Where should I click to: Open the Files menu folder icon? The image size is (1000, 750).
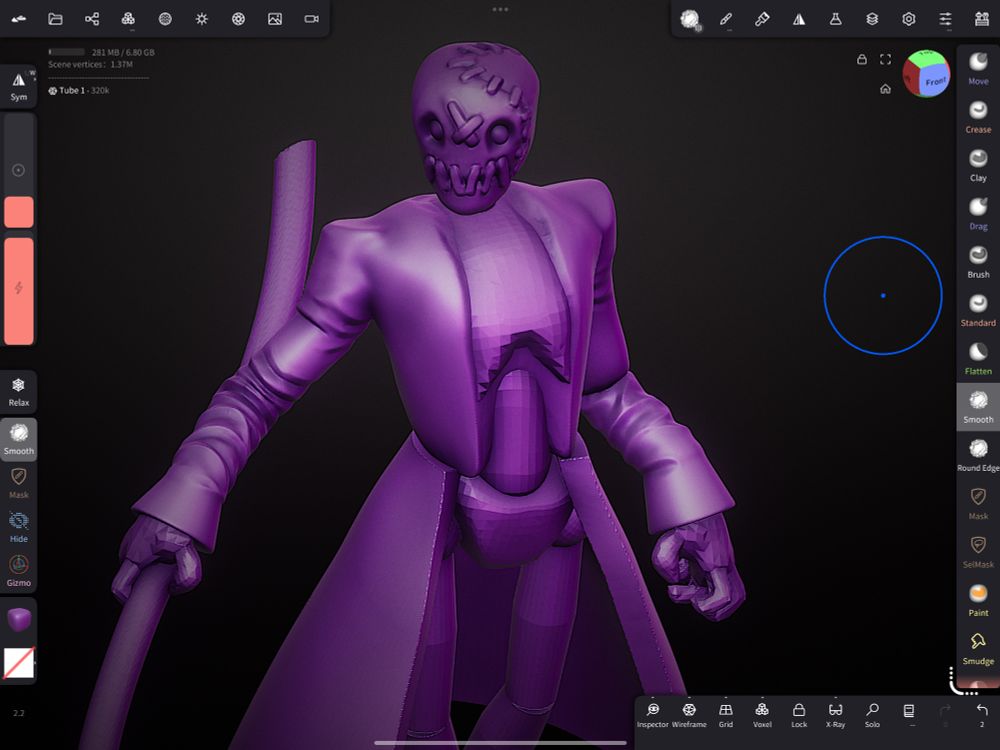pos(55,19)
